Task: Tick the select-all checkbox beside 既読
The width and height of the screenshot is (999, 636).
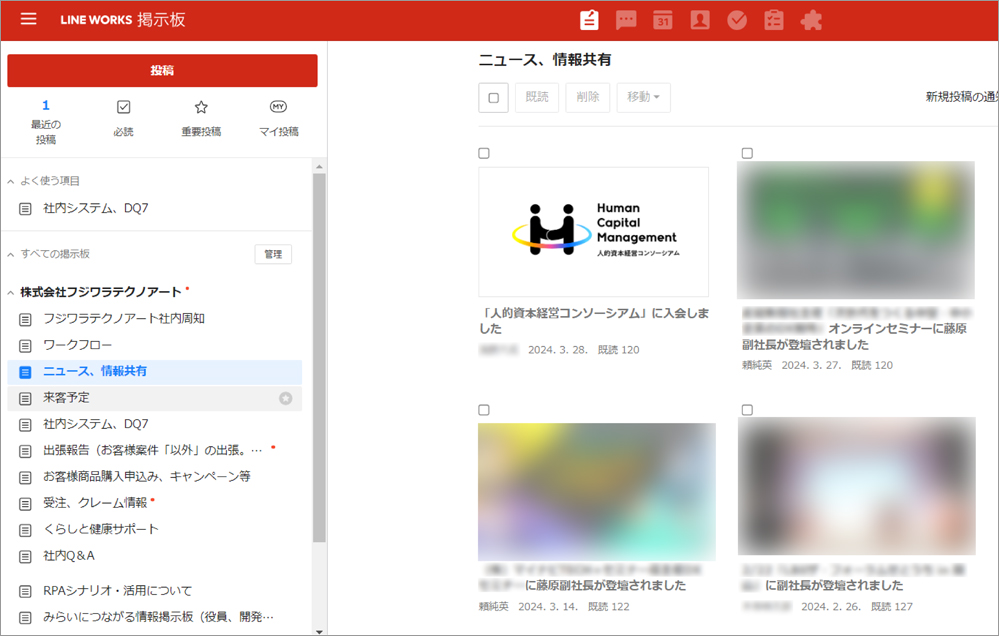Action: pos(493,97)
